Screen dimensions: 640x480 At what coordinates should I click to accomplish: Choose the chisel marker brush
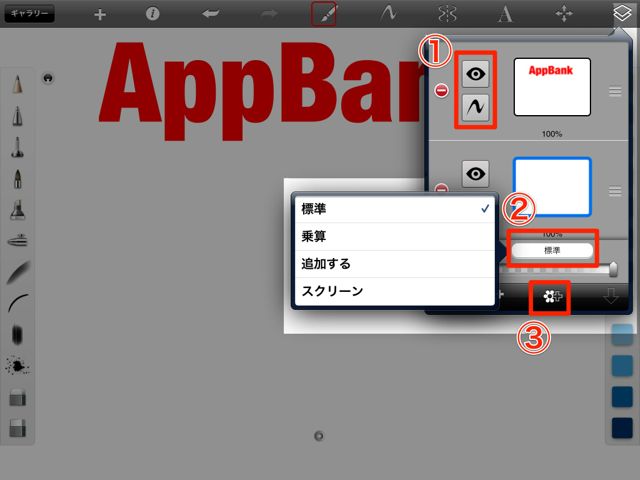[18, 210]
